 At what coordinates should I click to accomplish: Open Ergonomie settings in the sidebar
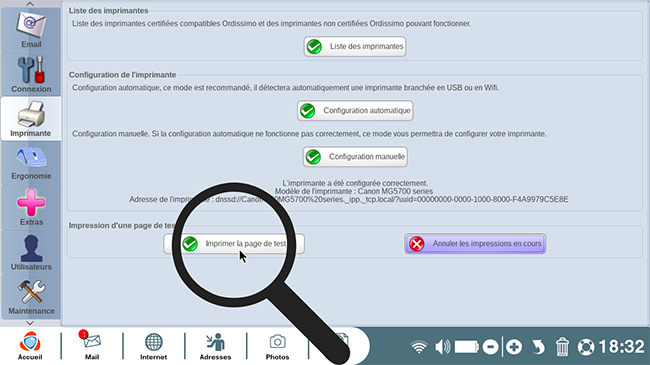pyautogui.click(x=31, y=163)
